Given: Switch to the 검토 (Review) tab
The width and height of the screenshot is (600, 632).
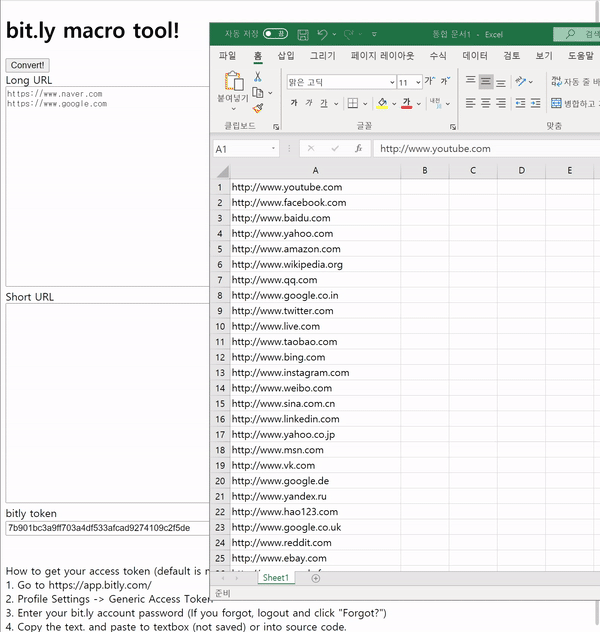Looking at the screenshot, I should (x=512, y=56).
